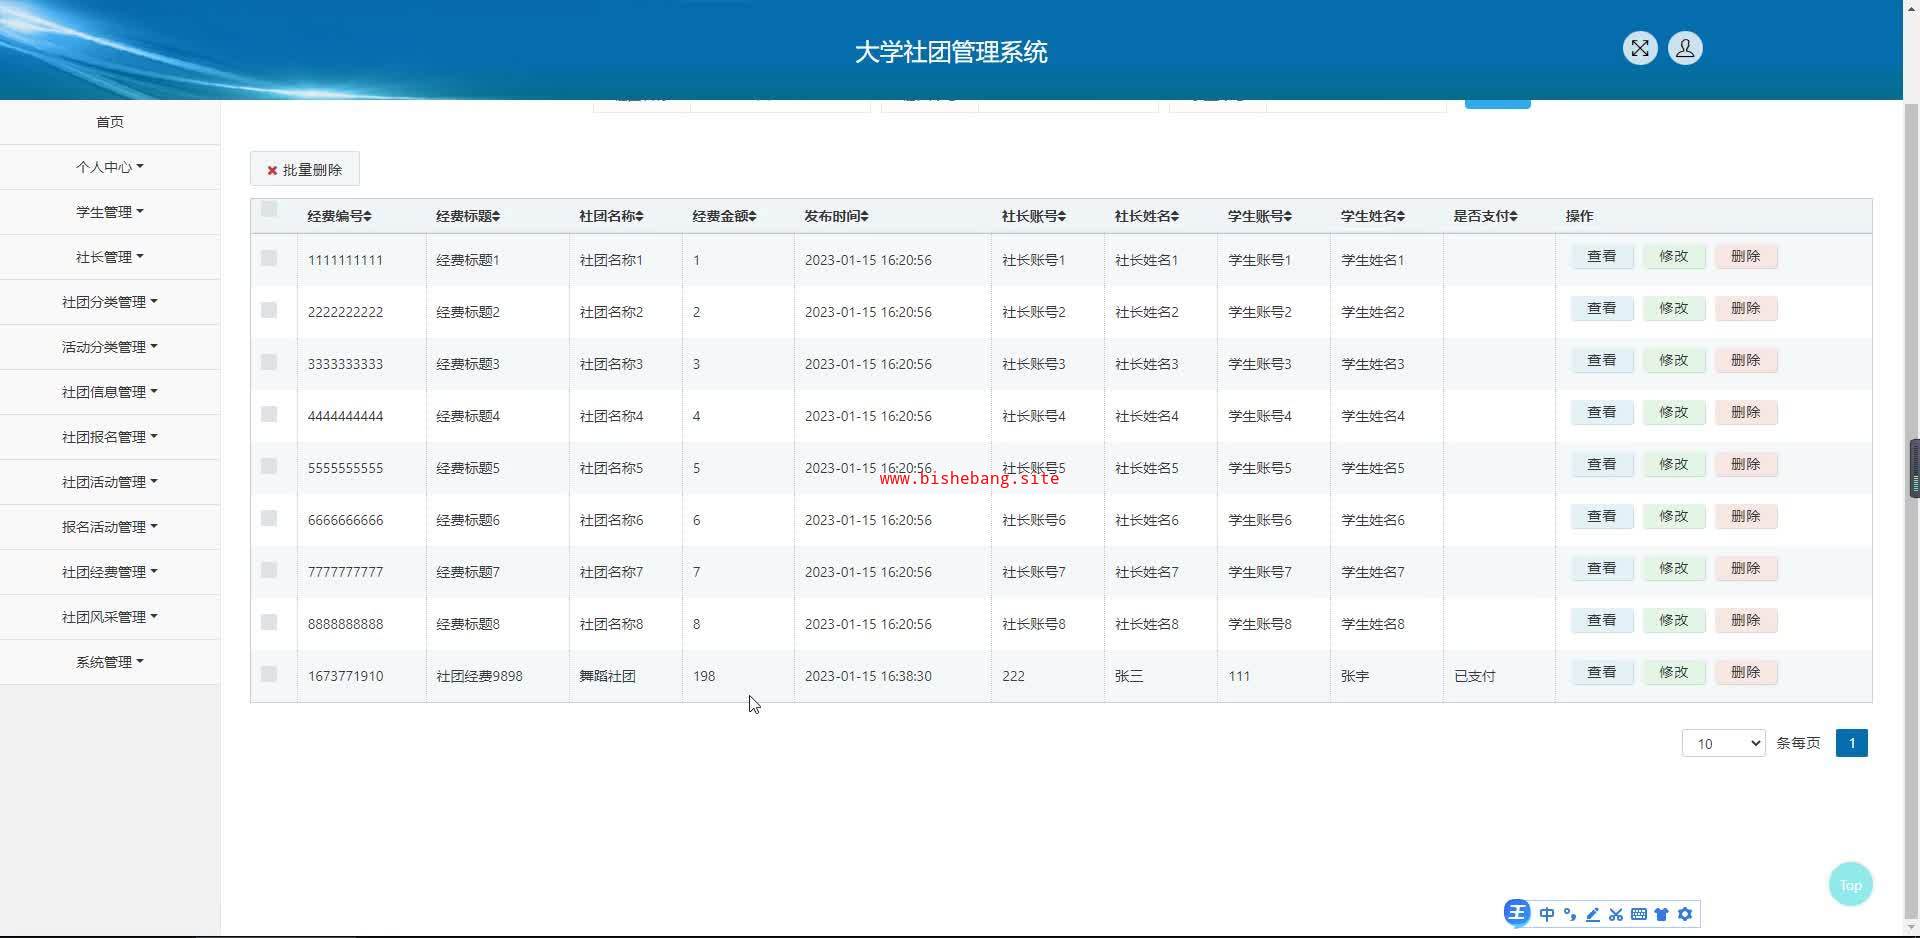1920x938 pixels.
Task: Toggle the IME punctuation mode icon
Action: [x=1570, y=914]
